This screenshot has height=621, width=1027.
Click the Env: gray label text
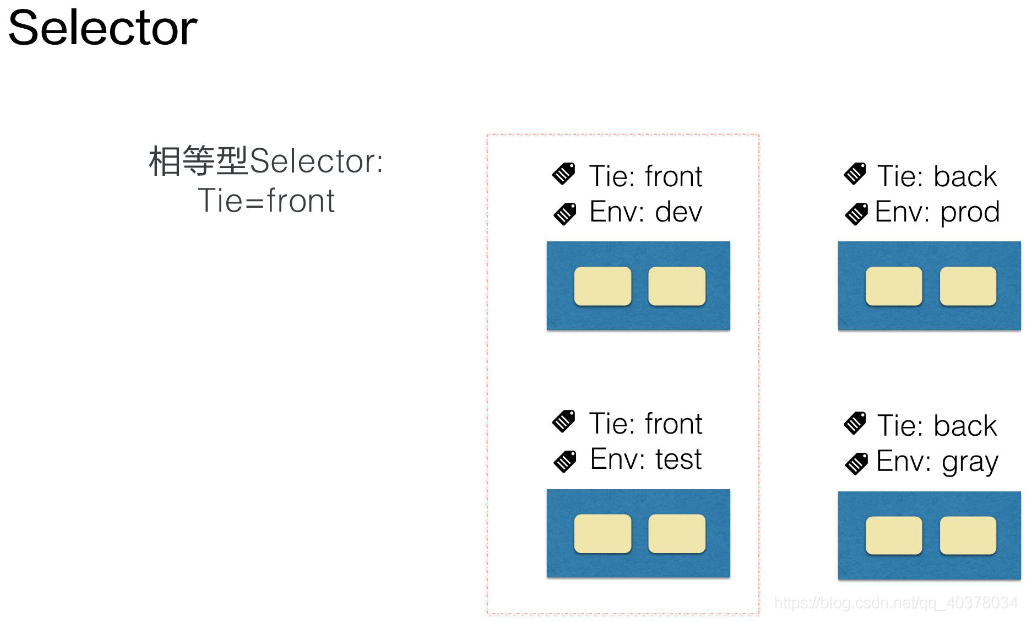pos(937,462)
